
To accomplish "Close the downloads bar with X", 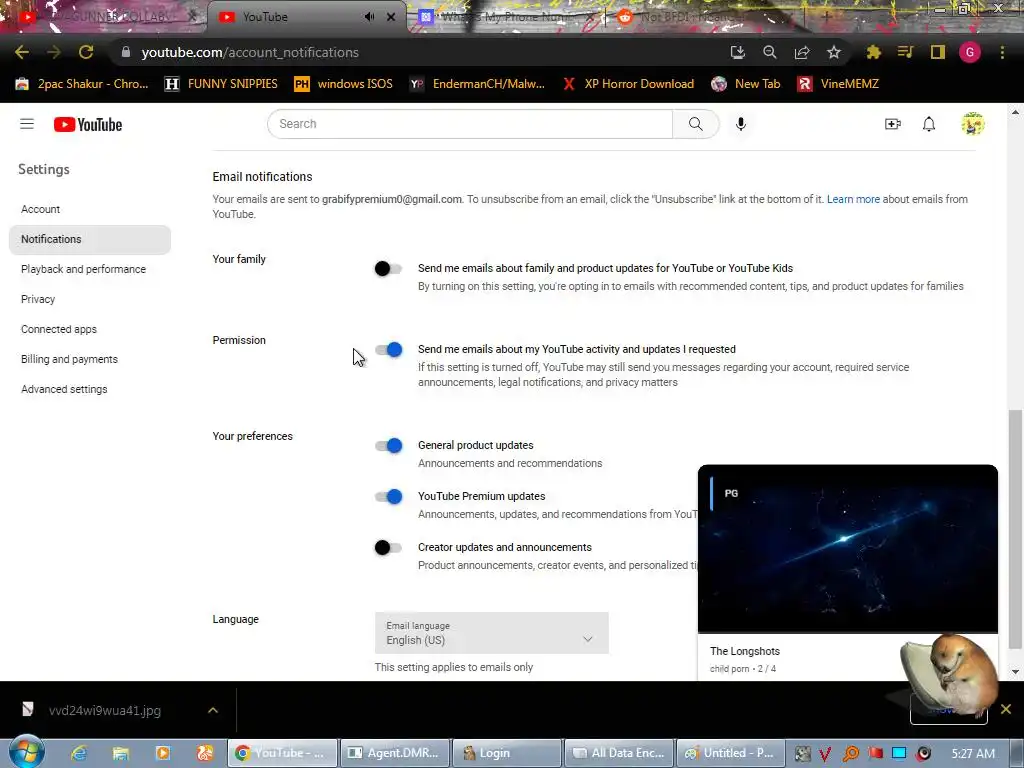I will tap(1006, 709).
